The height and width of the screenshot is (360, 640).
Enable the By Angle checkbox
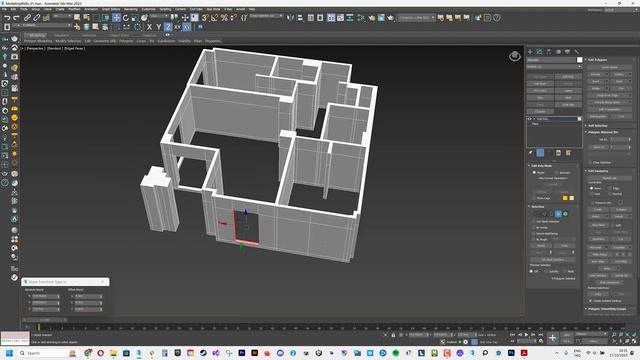click(533, 240)
